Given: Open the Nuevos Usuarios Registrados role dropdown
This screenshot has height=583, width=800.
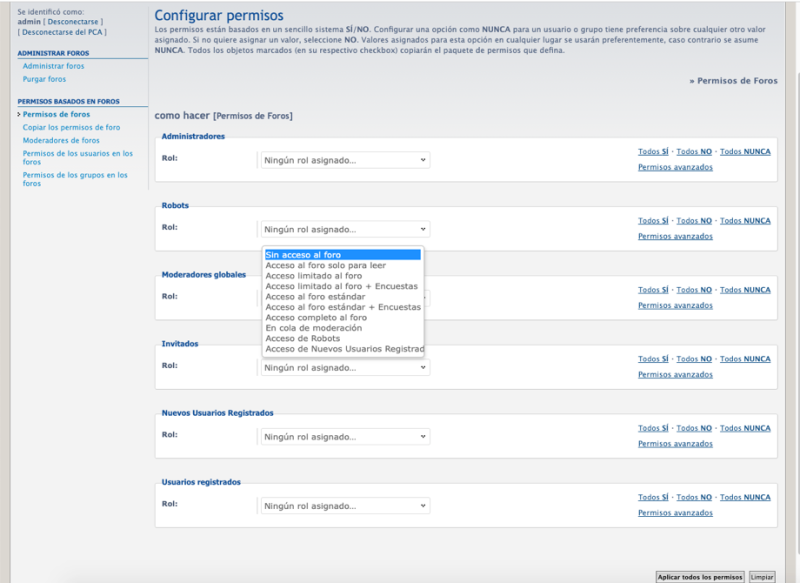Looking at the screenshot, I should pyautogui.click(x=344, y=437).
